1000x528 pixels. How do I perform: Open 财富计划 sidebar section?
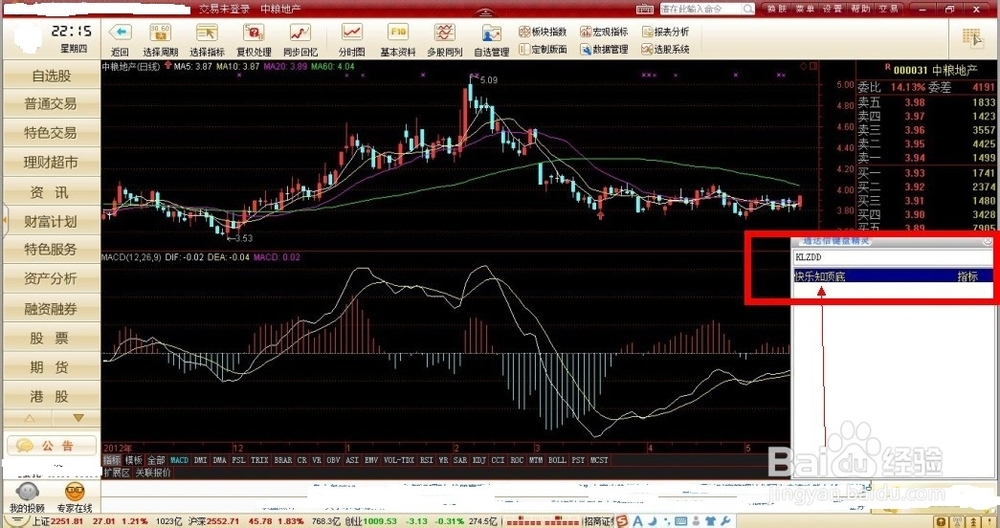click(x=52, y=221)
